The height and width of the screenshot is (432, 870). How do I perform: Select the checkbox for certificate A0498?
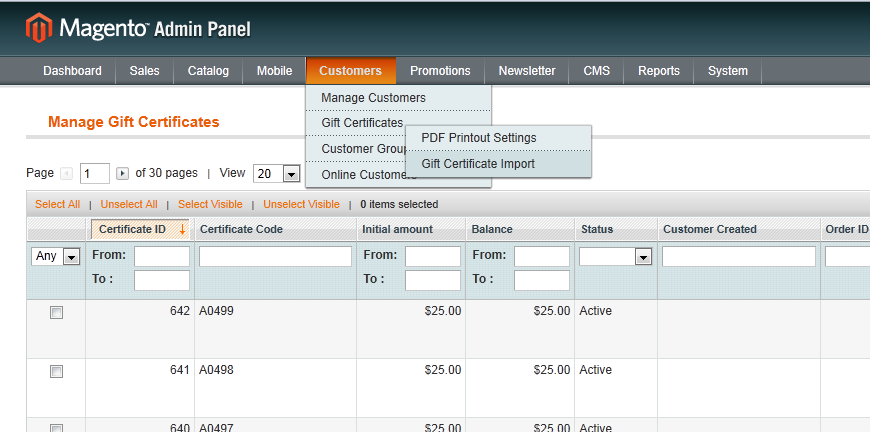click(x=56, y=372)
